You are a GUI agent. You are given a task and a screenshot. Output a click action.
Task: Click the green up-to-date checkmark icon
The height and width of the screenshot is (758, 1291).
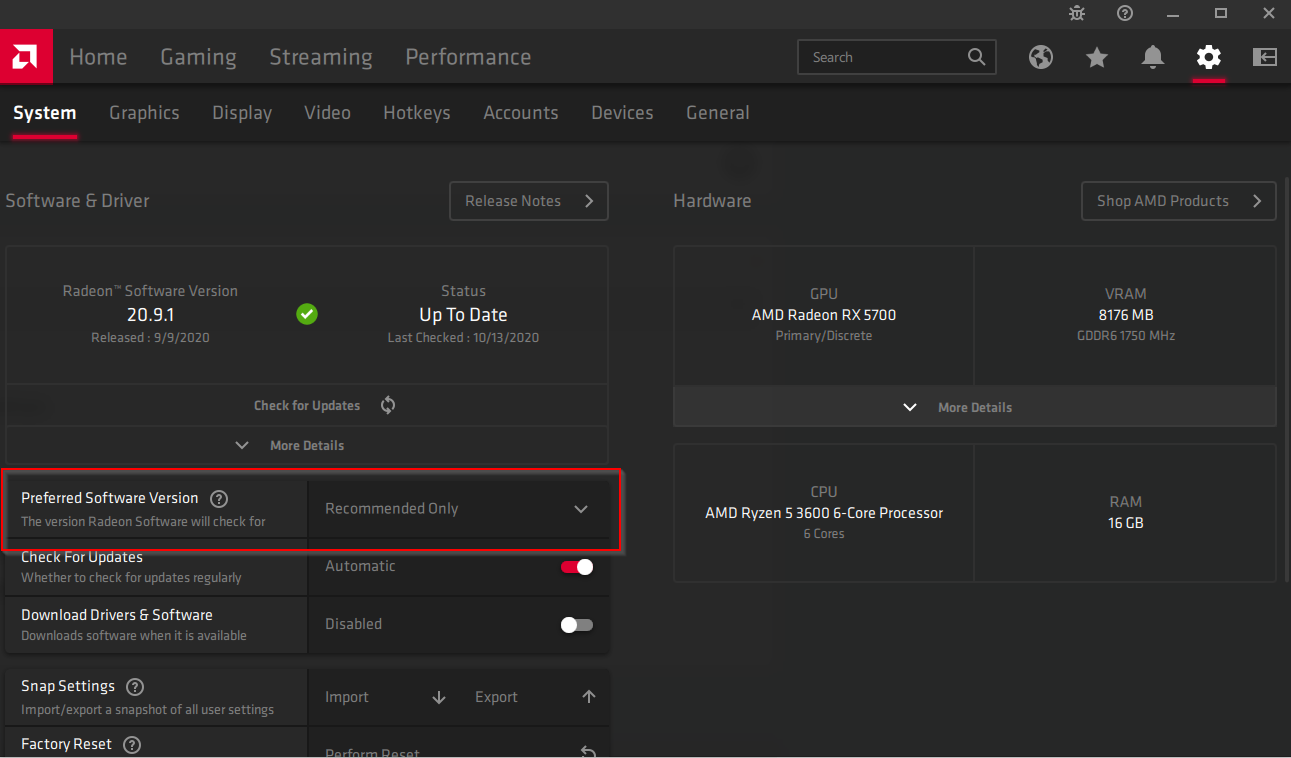[x=307, y=314]
